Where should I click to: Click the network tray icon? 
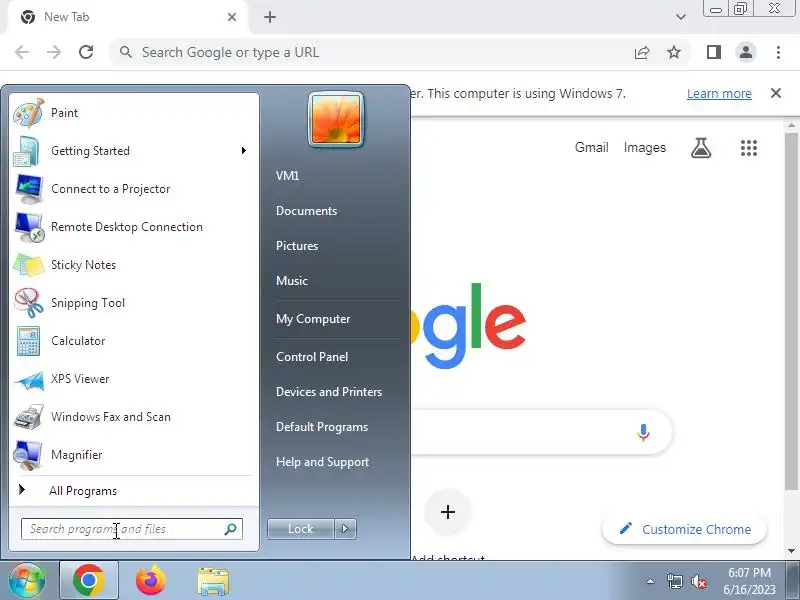coord(675,581)
